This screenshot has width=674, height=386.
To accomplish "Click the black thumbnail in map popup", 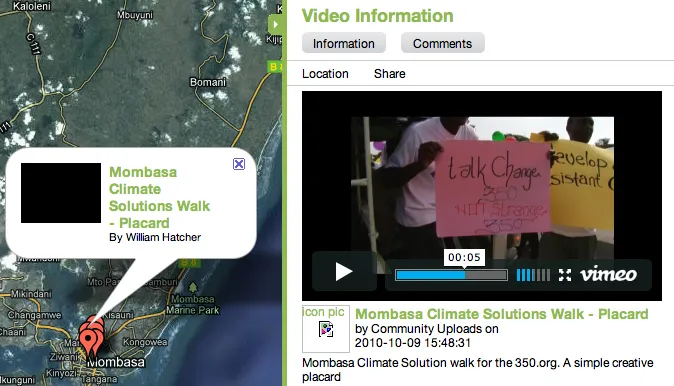I will (x=61, y=193).
